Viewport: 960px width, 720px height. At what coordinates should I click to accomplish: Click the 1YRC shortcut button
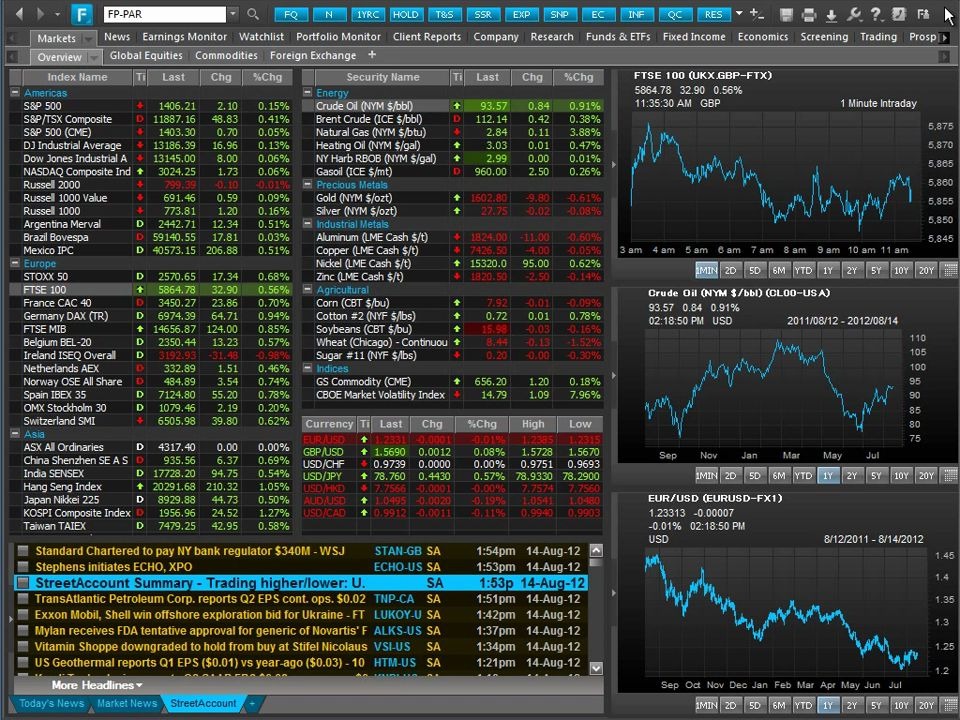click(368, 14)
